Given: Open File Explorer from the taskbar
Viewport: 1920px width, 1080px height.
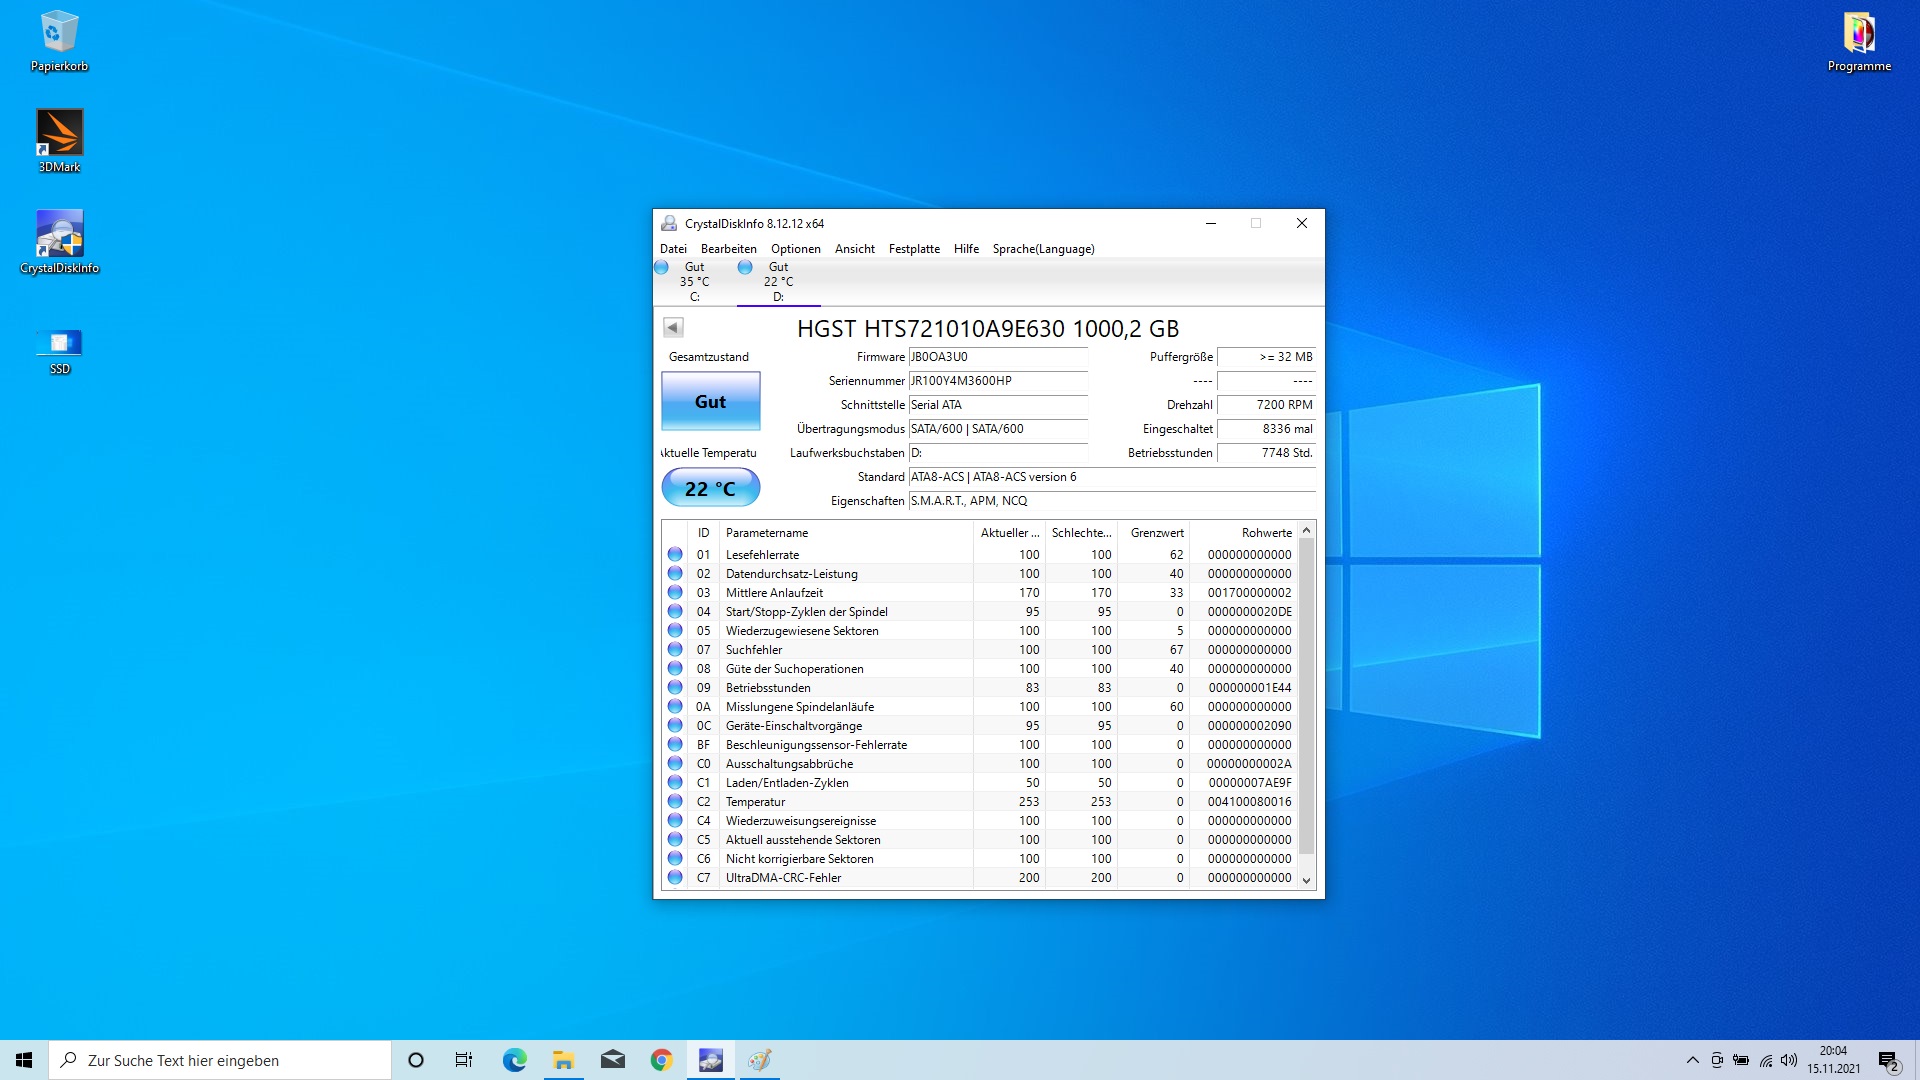Looking at the screenshot, I should click(563, 1060).
